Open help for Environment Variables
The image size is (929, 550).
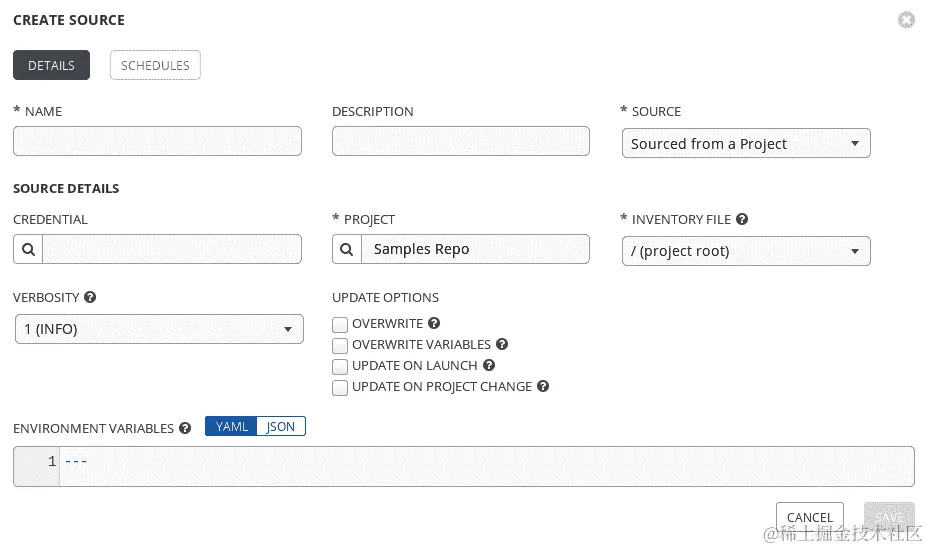[185, 428]
